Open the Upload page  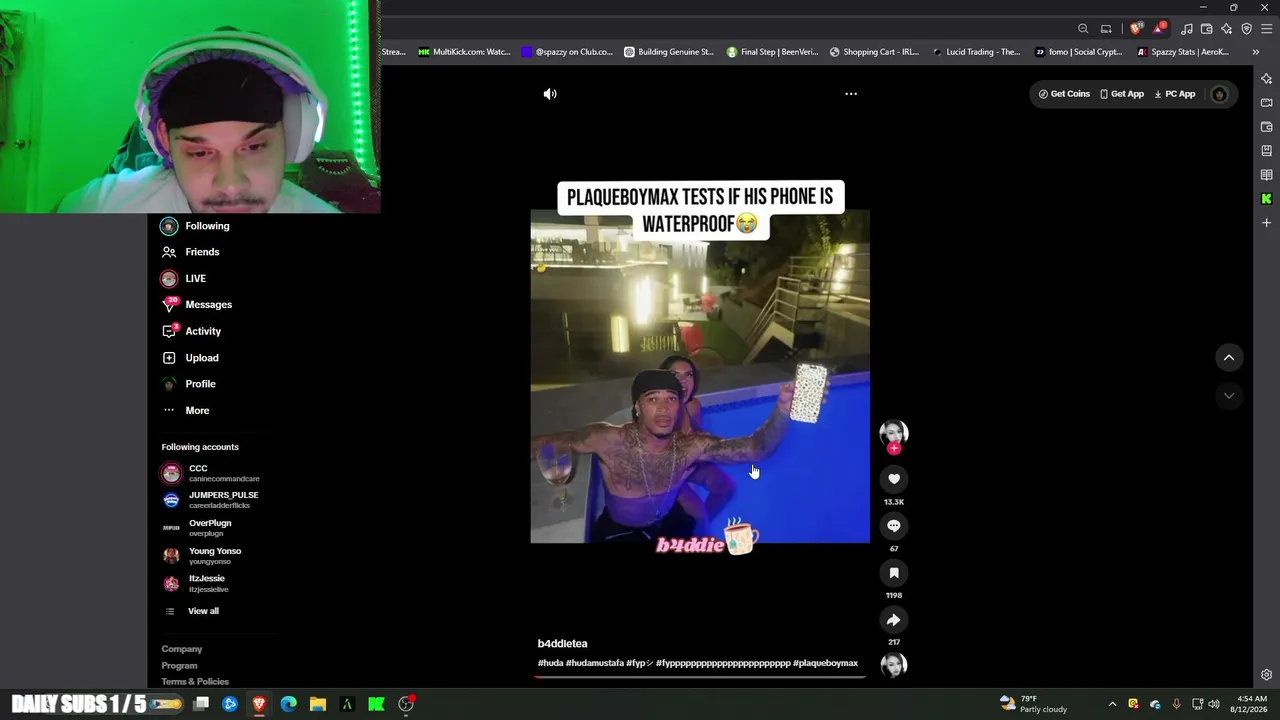190,358
